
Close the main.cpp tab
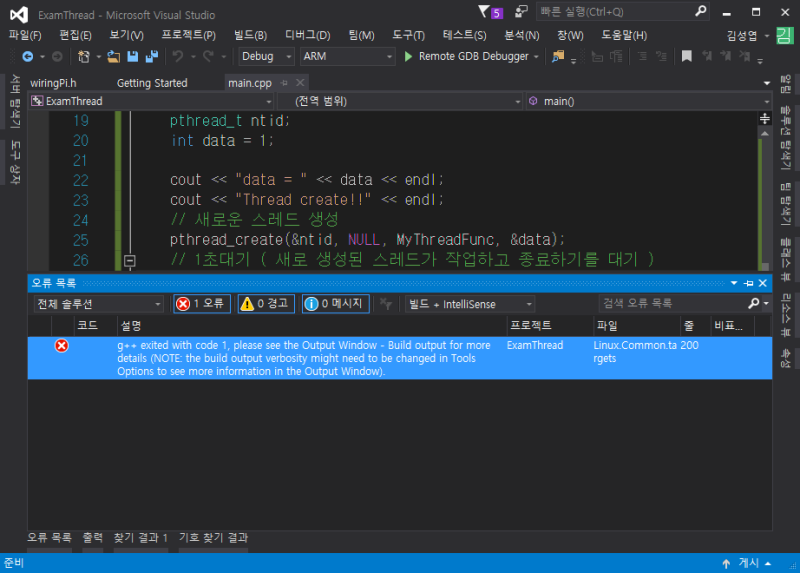tap(300, 83)
